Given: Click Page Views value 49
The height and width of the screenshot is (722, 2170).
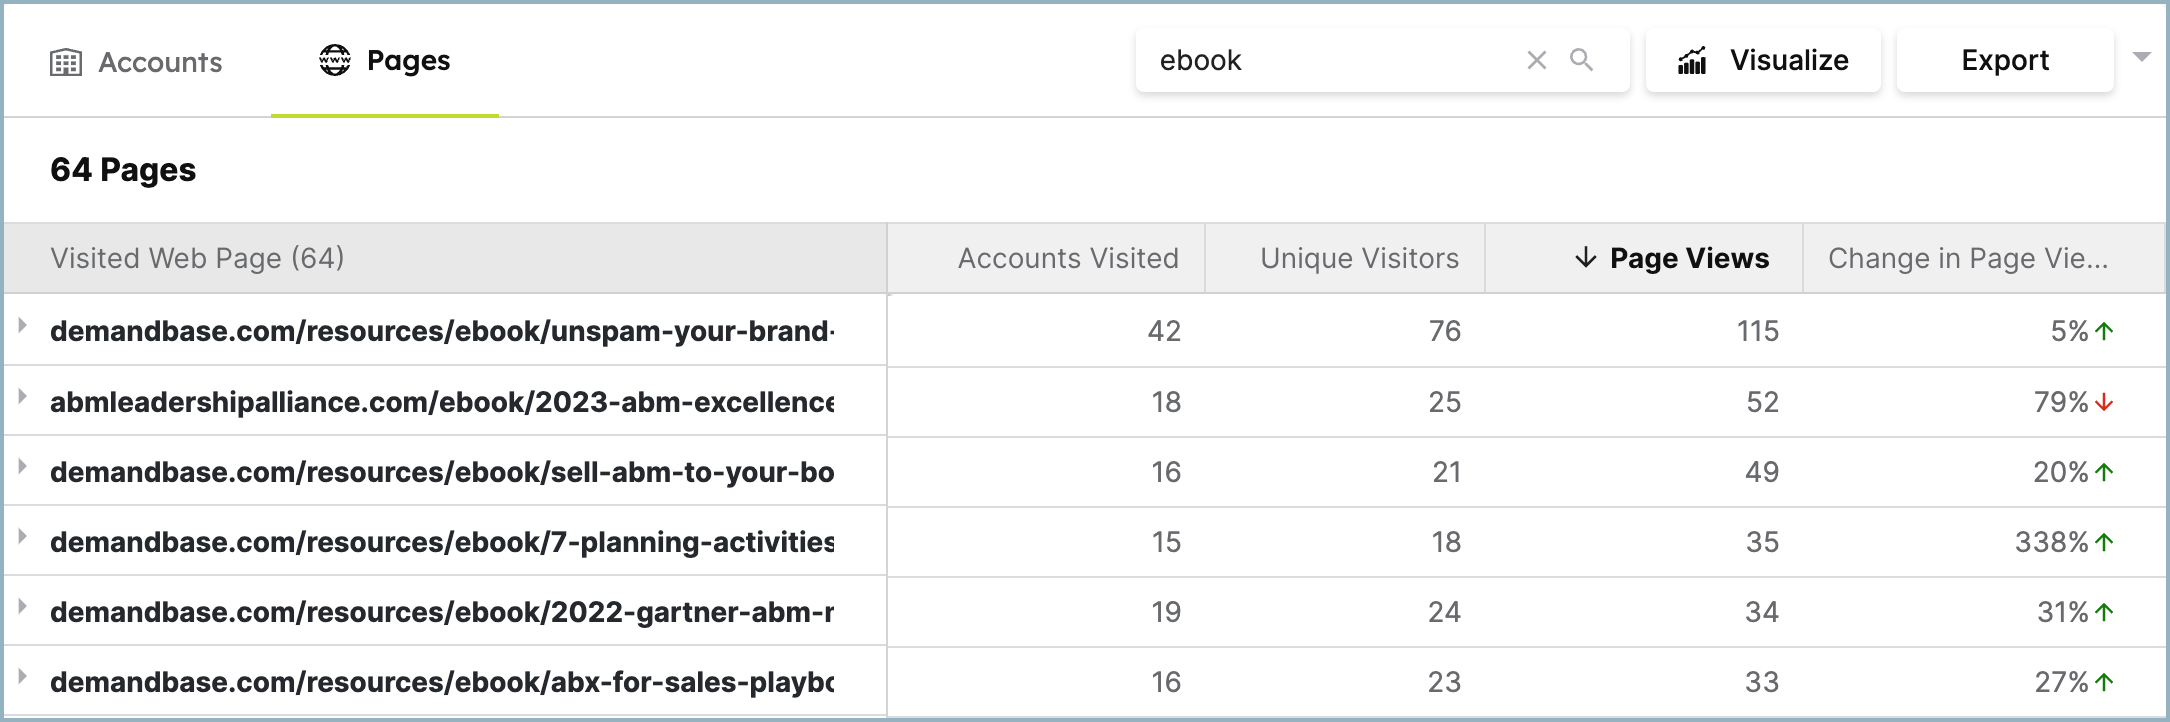Looking at the screenshot, I should point(1762,472).
